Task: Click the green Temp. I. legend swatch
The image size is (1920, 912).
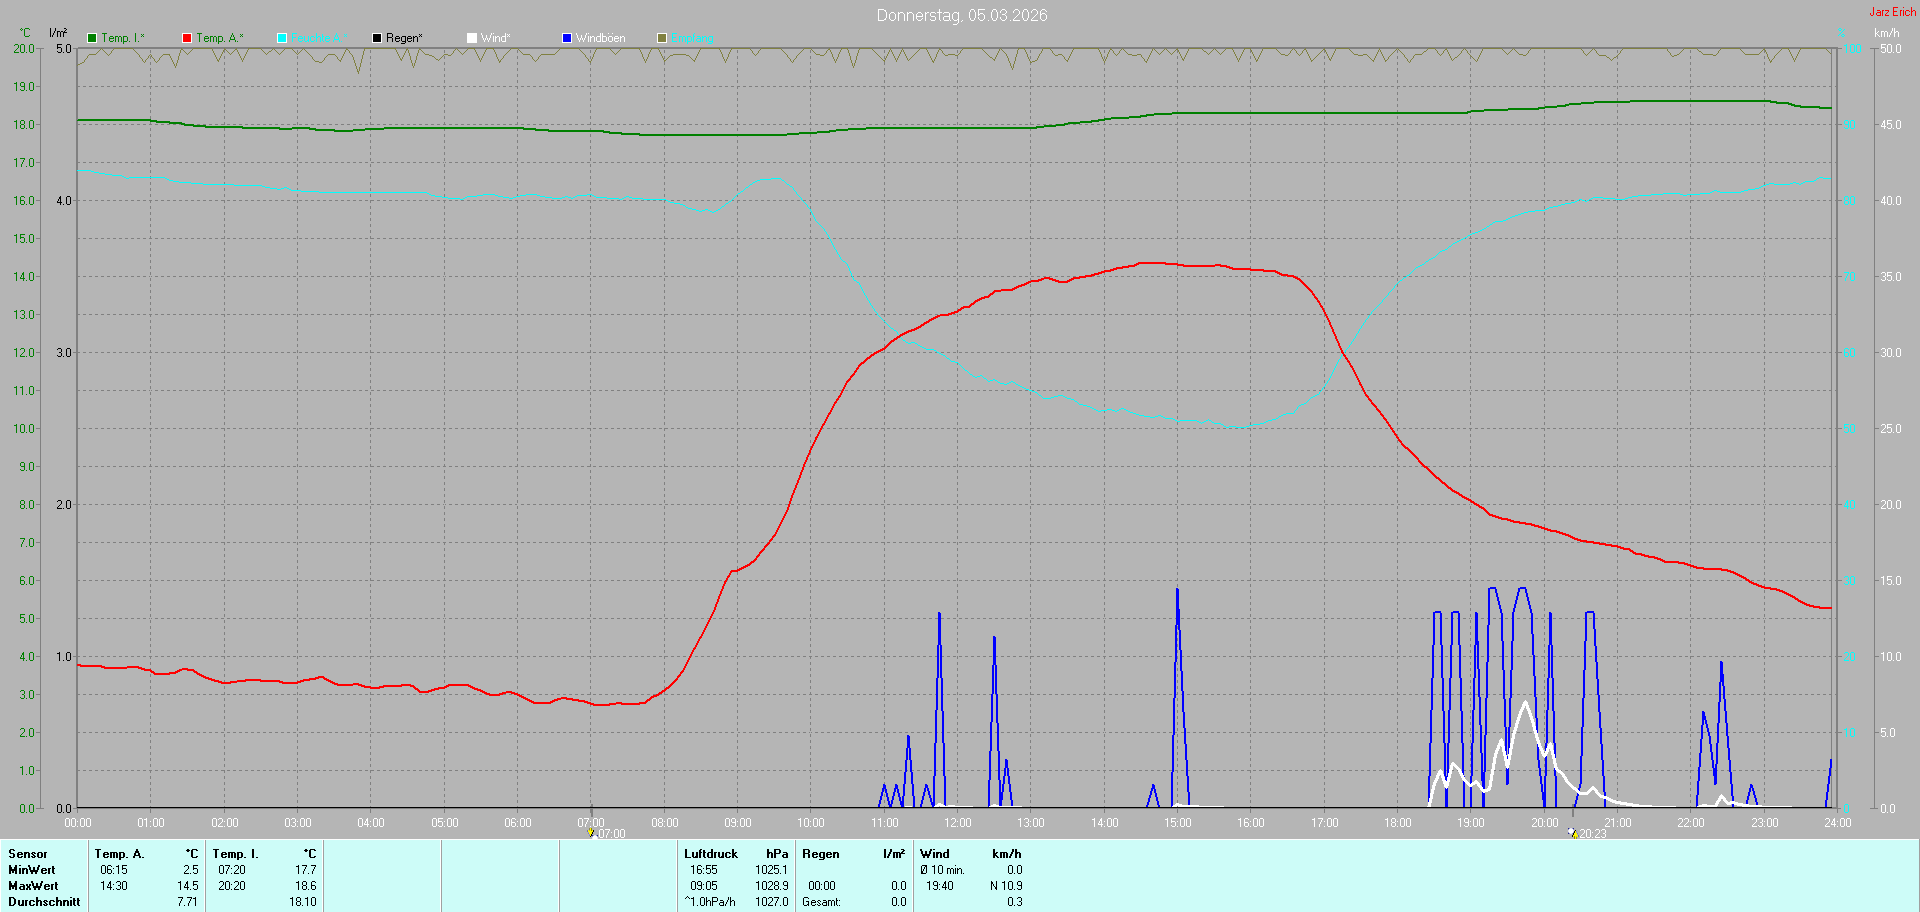Action: coord(92,38)
